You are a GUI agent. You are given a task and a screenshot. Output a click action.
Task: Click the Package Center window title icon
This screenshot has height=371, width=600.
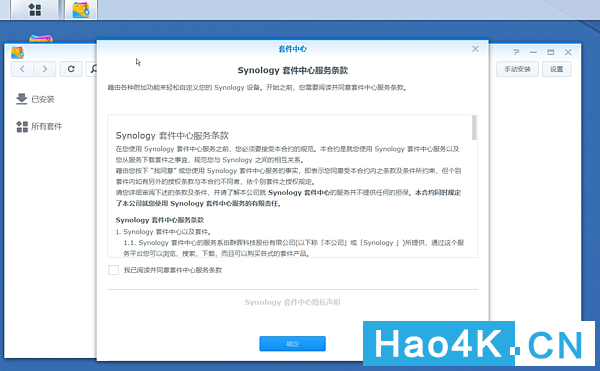click(18, 52)
